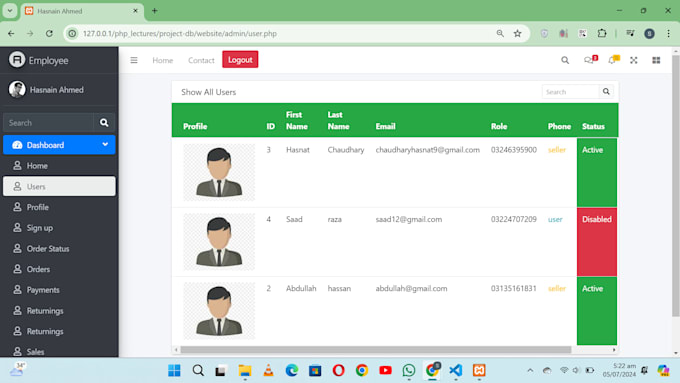Click the Hasnain Ahmed user name link
The height and width of the screenshot is (383, 680).
(57, 90)
